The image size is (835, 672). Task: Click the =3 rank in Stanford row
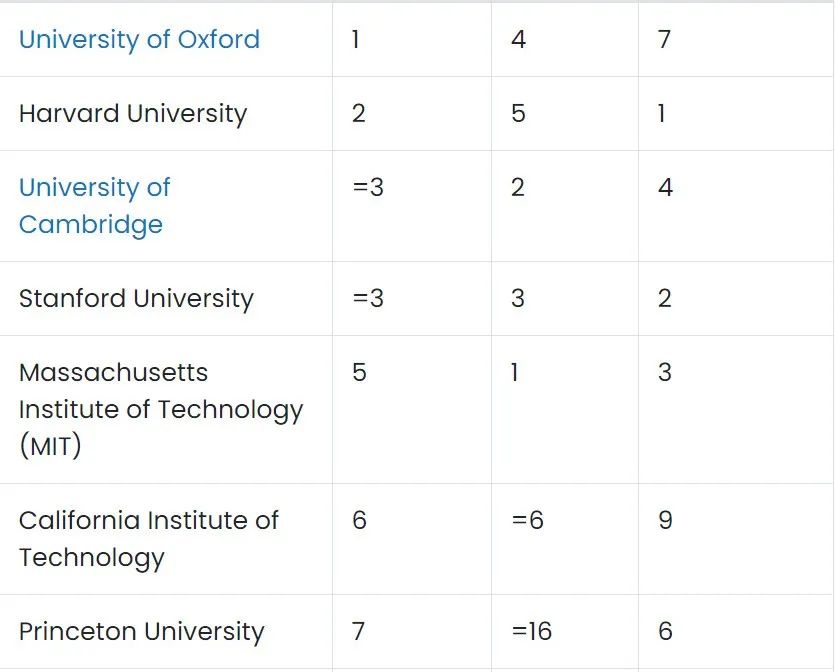368,299
